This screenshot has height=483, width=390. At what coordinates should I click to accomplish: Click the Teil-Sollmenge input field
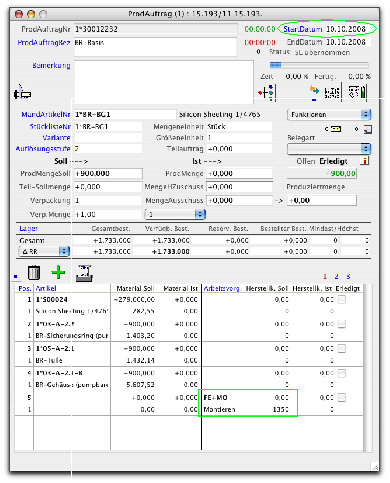click(x=108, y=187)
